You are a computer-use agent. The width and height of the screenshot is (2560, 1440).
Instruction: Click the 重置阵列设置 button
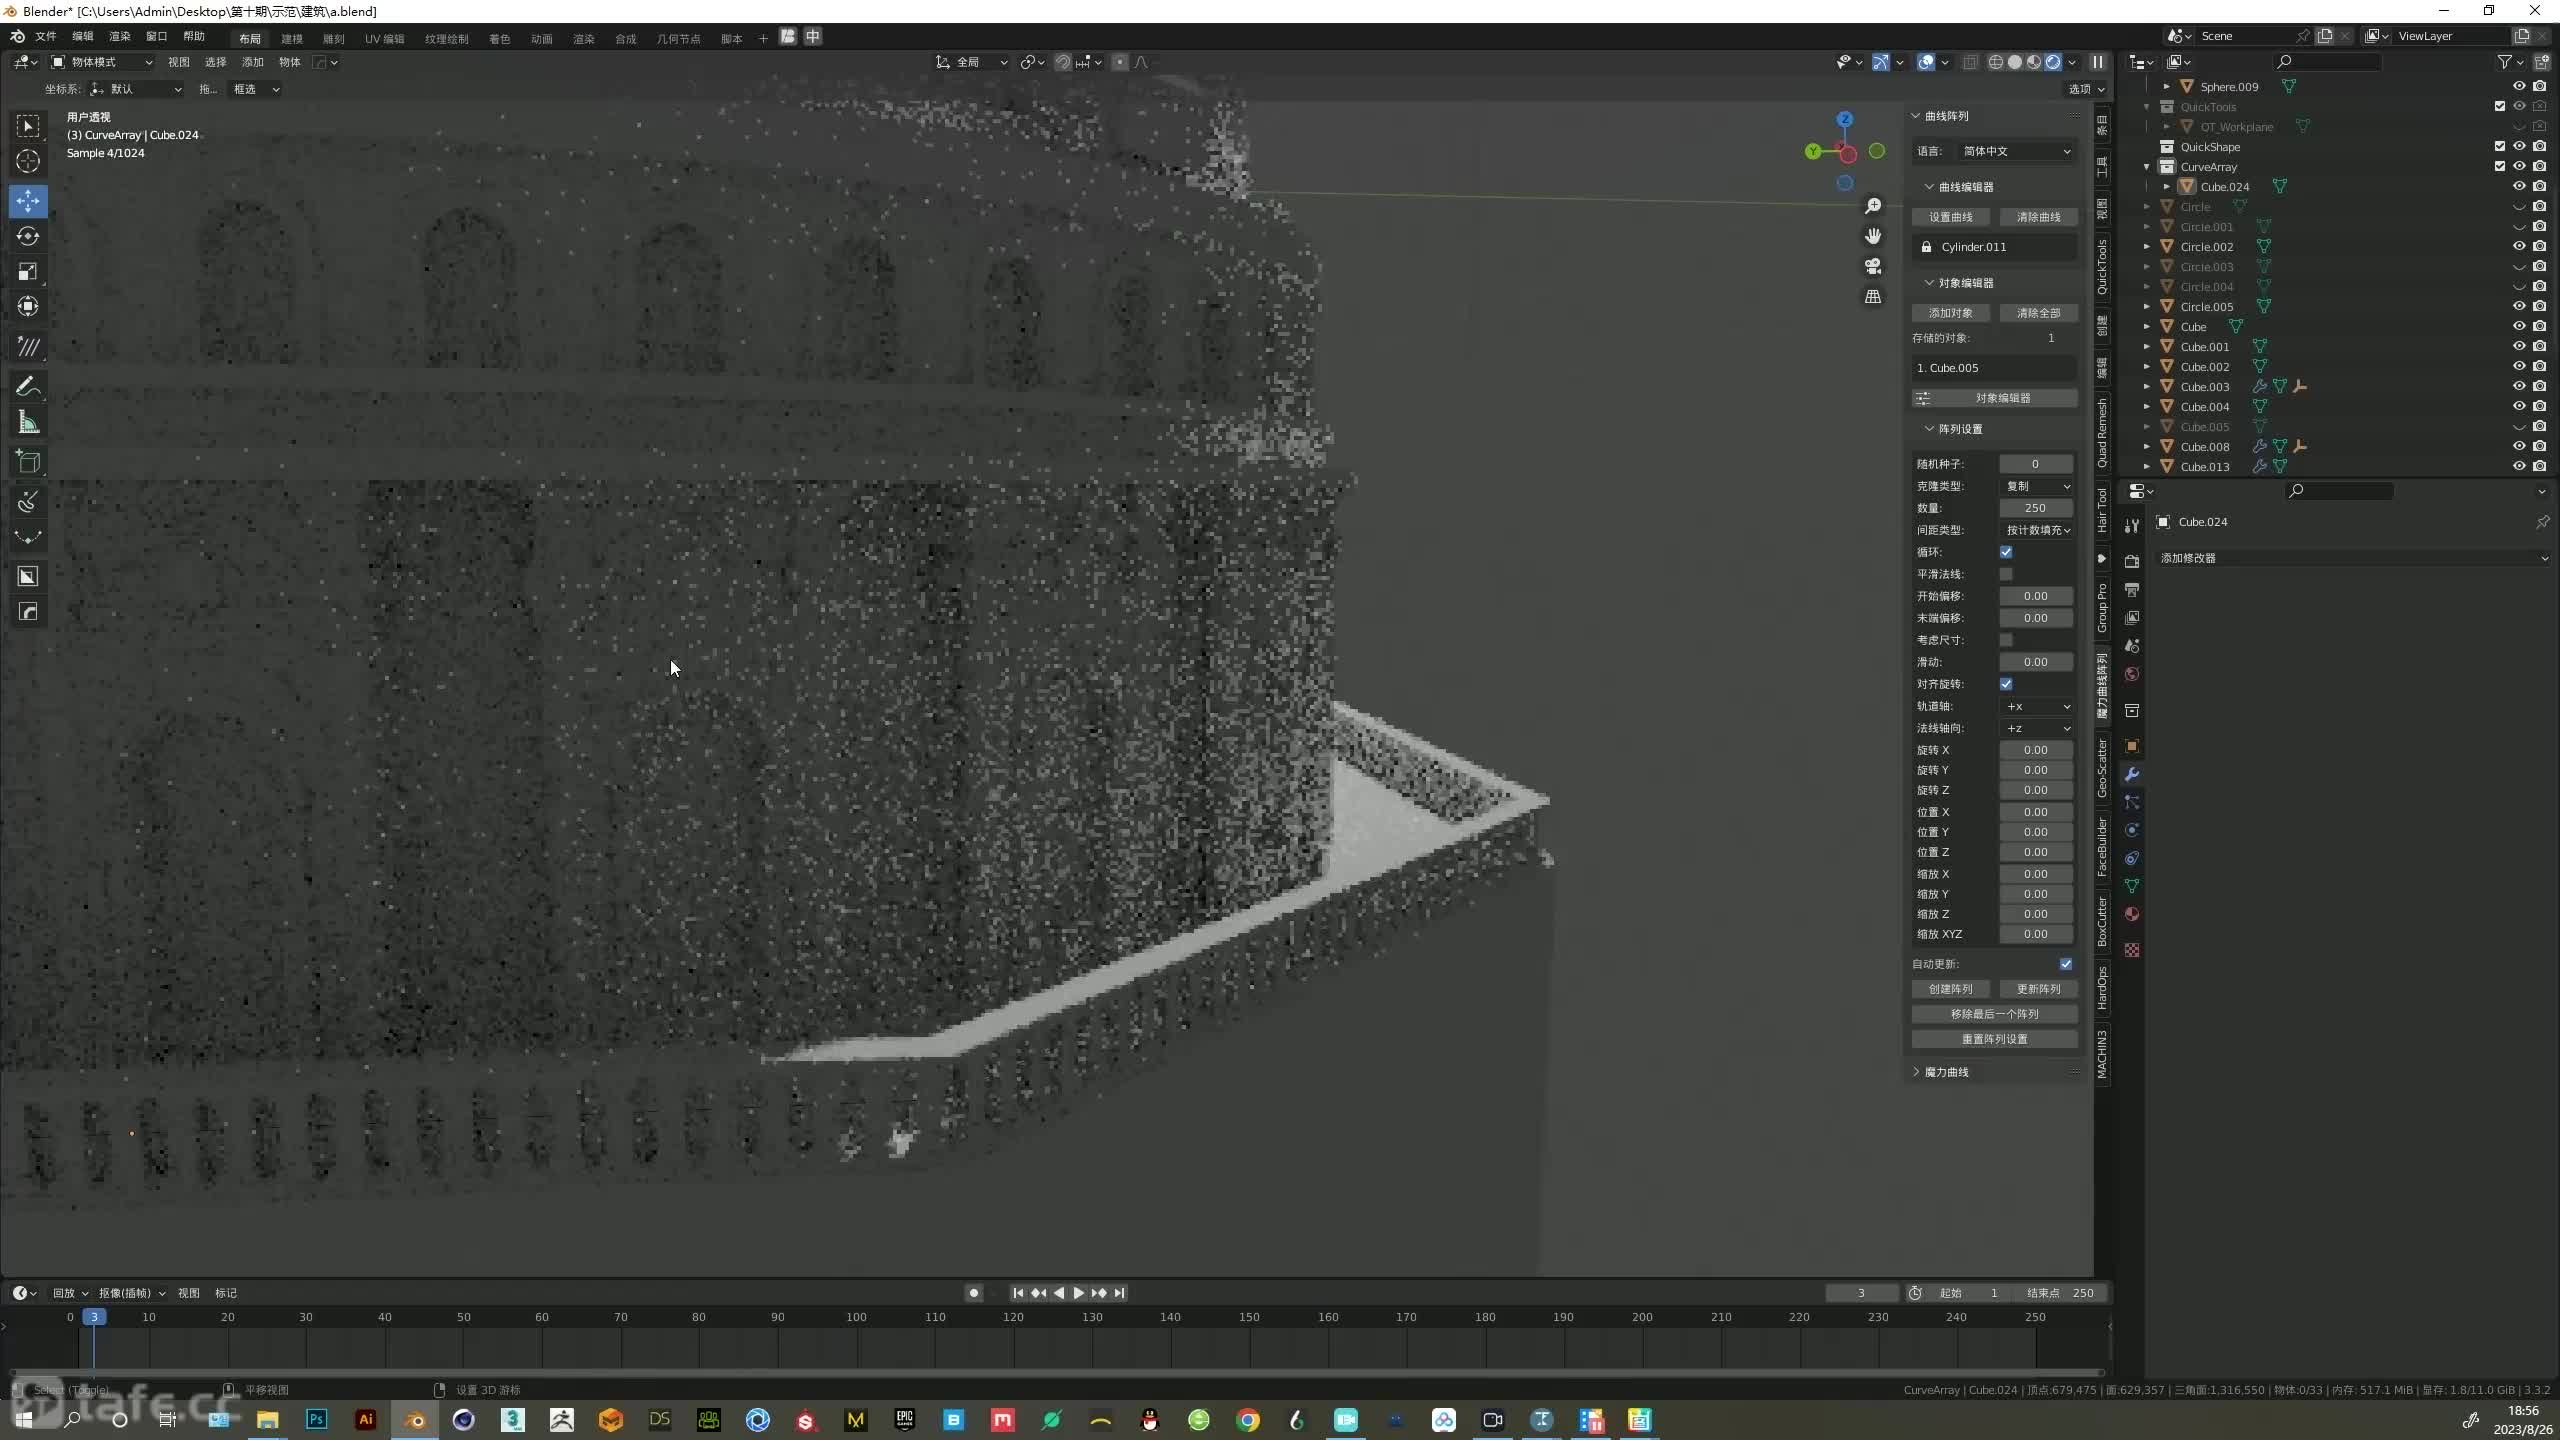(1994, 1039)
